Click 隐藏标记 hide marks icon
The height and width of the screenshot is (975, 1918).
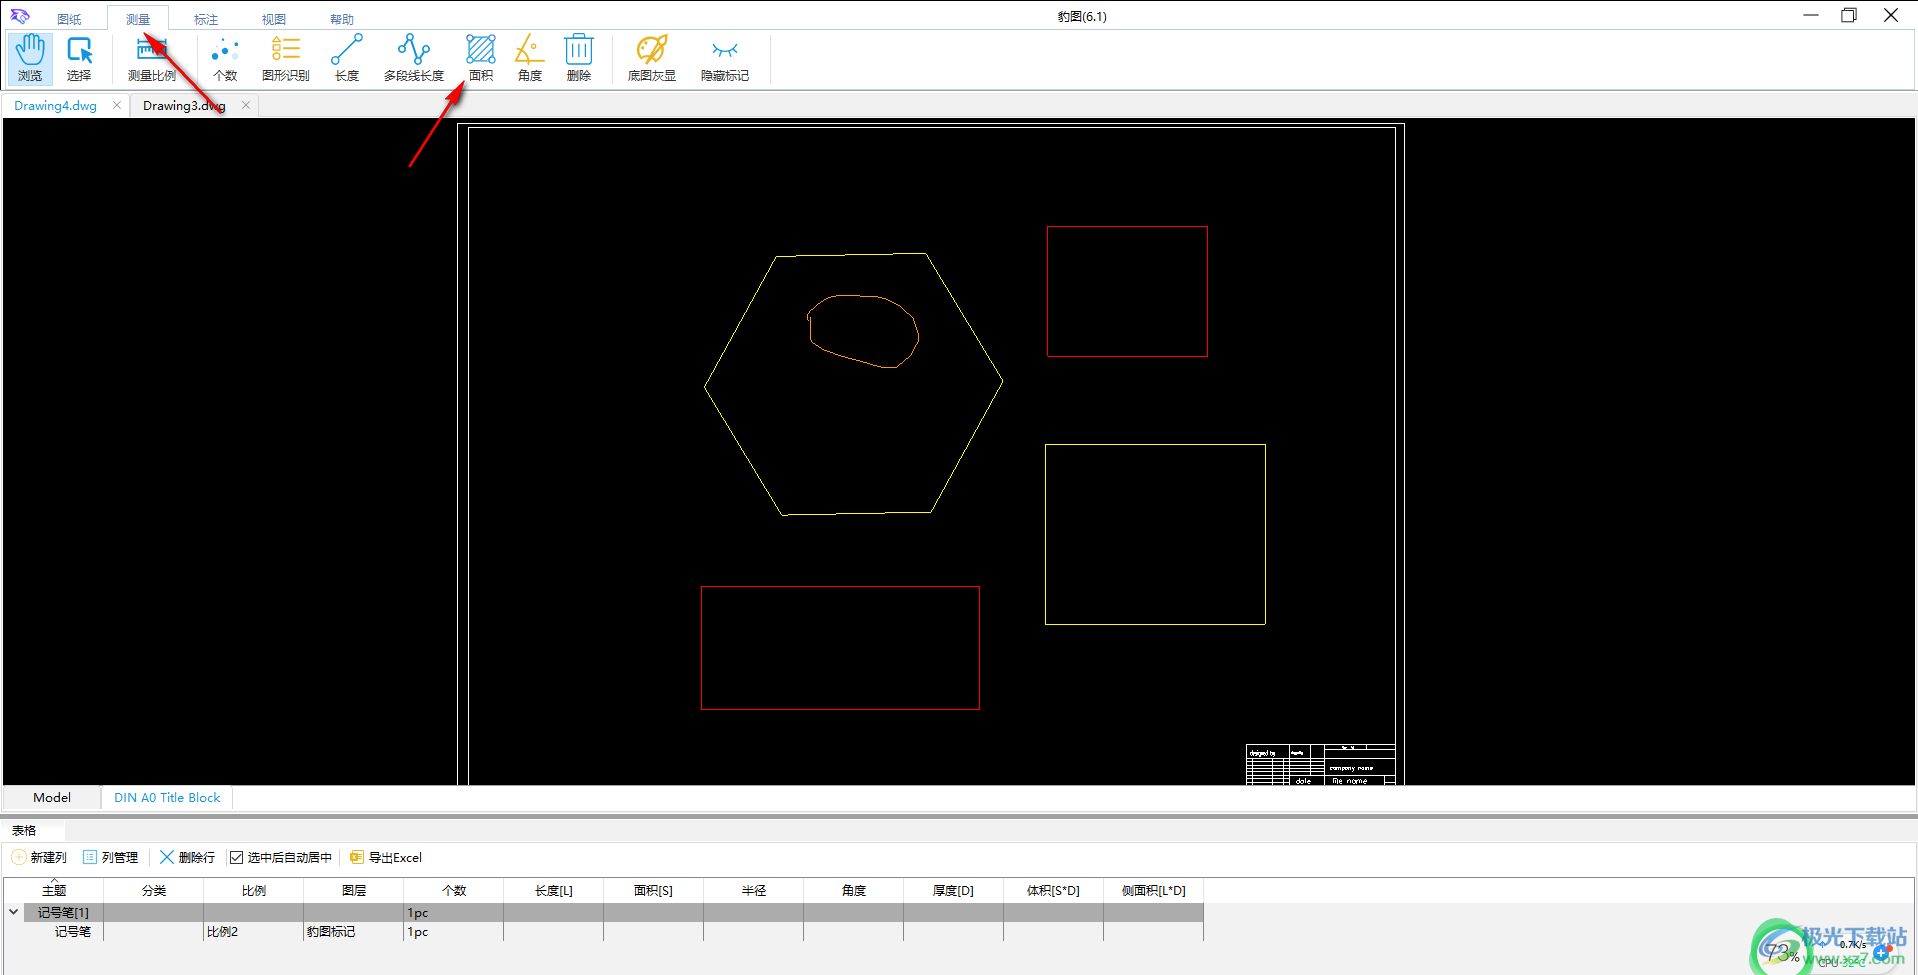[725, 58]
